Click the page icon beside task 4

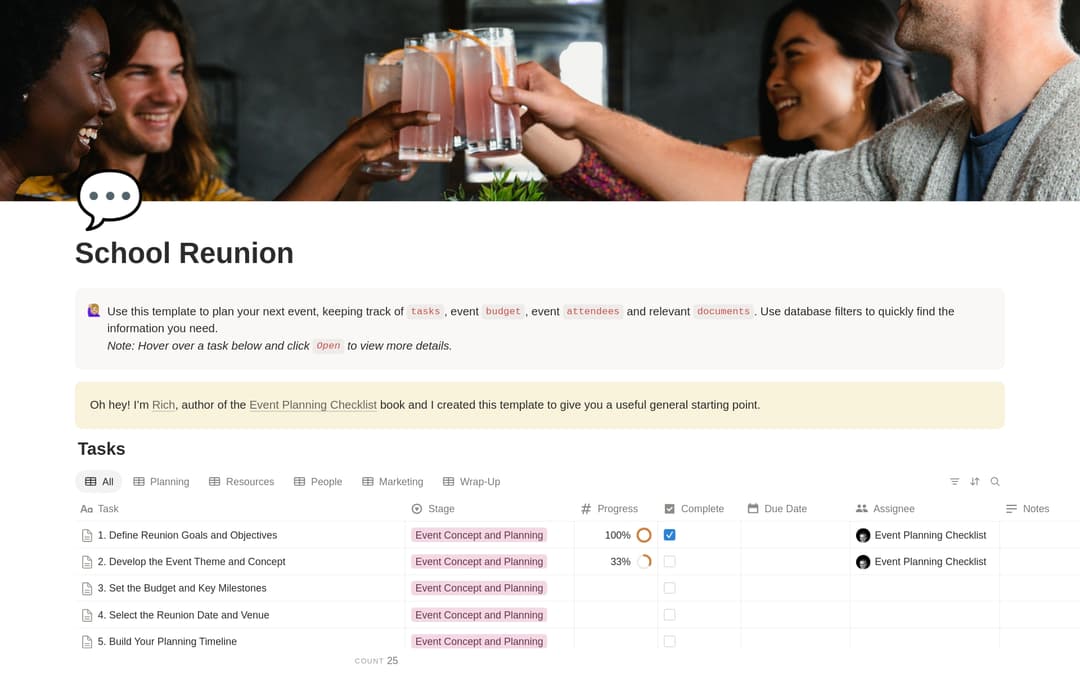coord(87,615)
